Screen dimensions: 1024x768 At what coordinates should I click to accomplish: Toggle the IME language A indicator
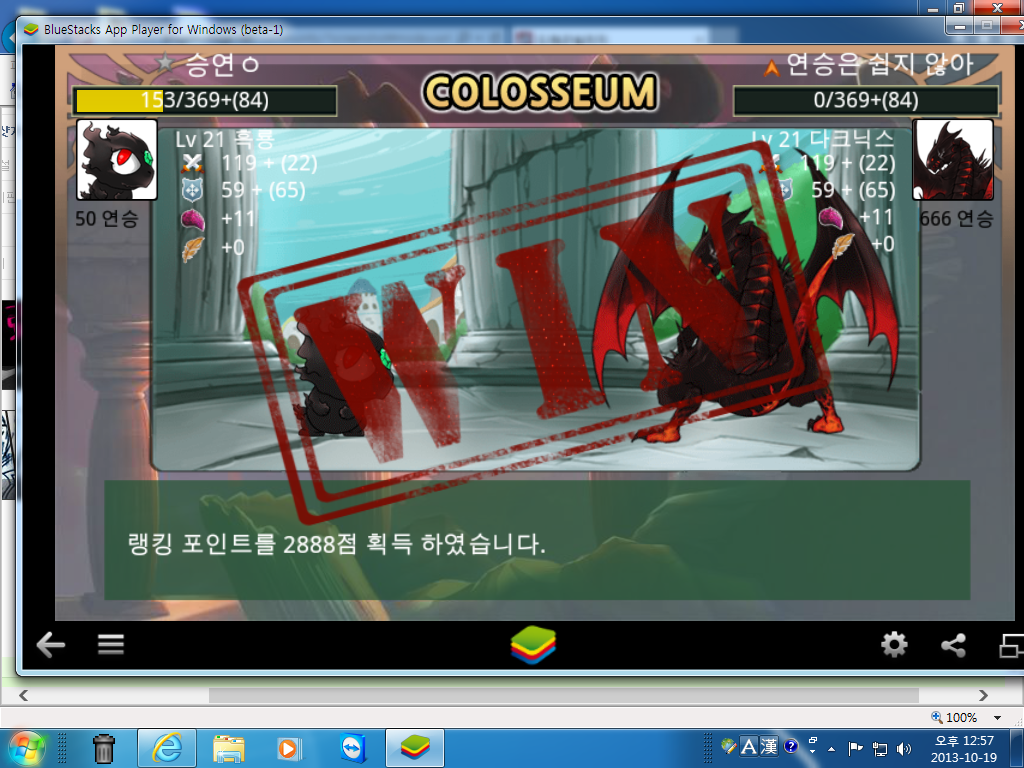[748, 746]
